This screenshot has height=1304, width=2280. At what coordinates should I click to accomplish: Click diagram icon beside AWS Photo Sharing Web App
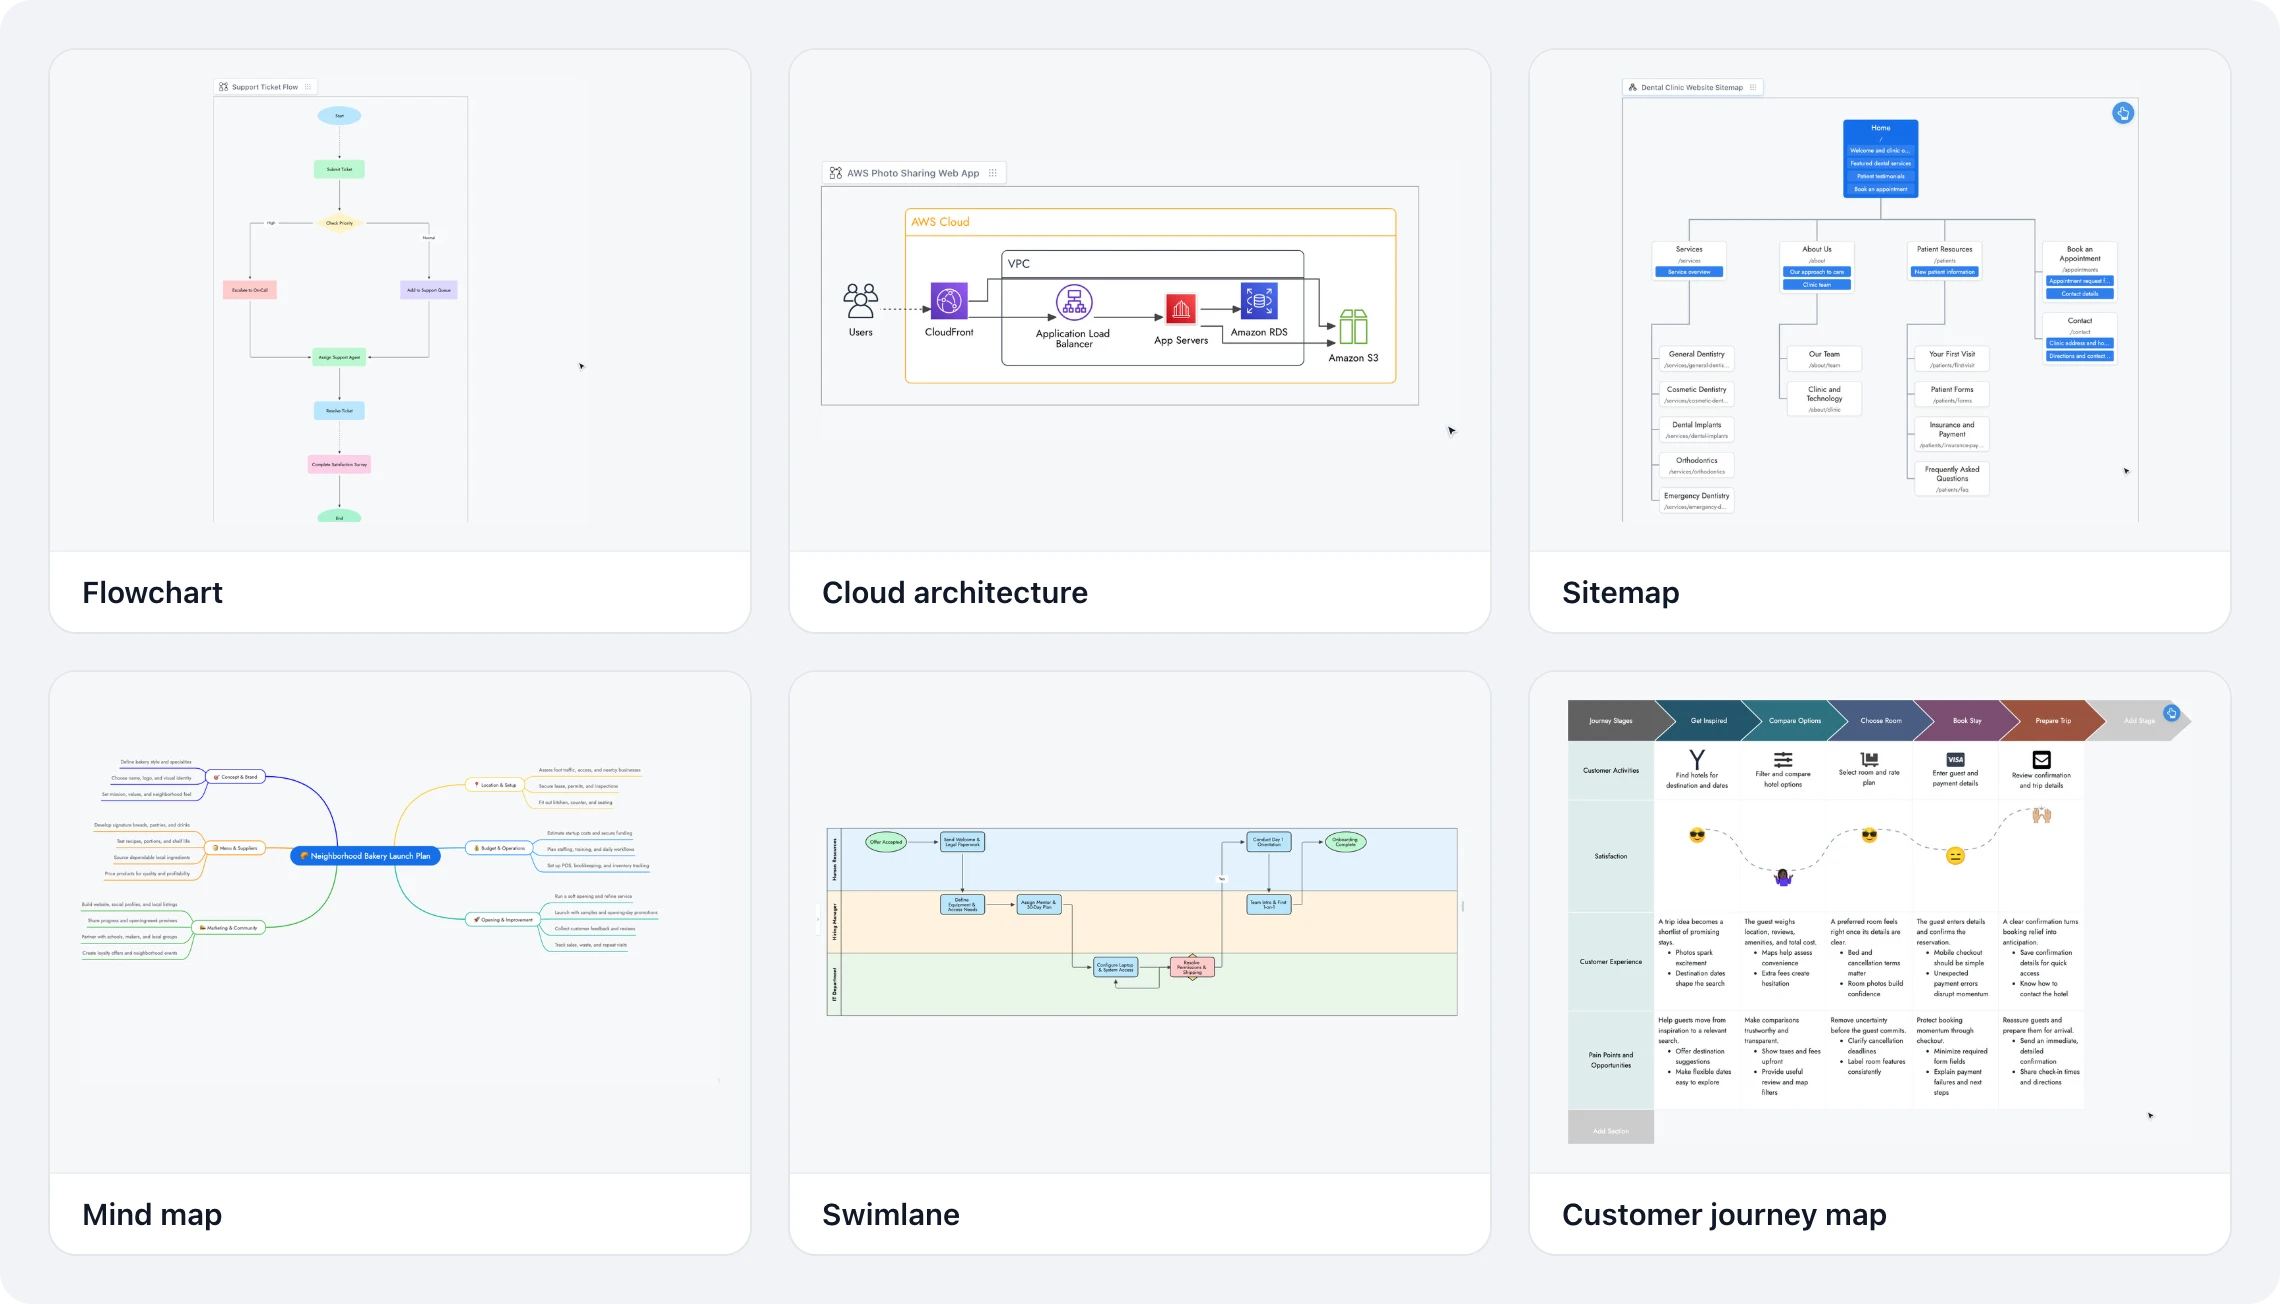(x=836, y=173)
